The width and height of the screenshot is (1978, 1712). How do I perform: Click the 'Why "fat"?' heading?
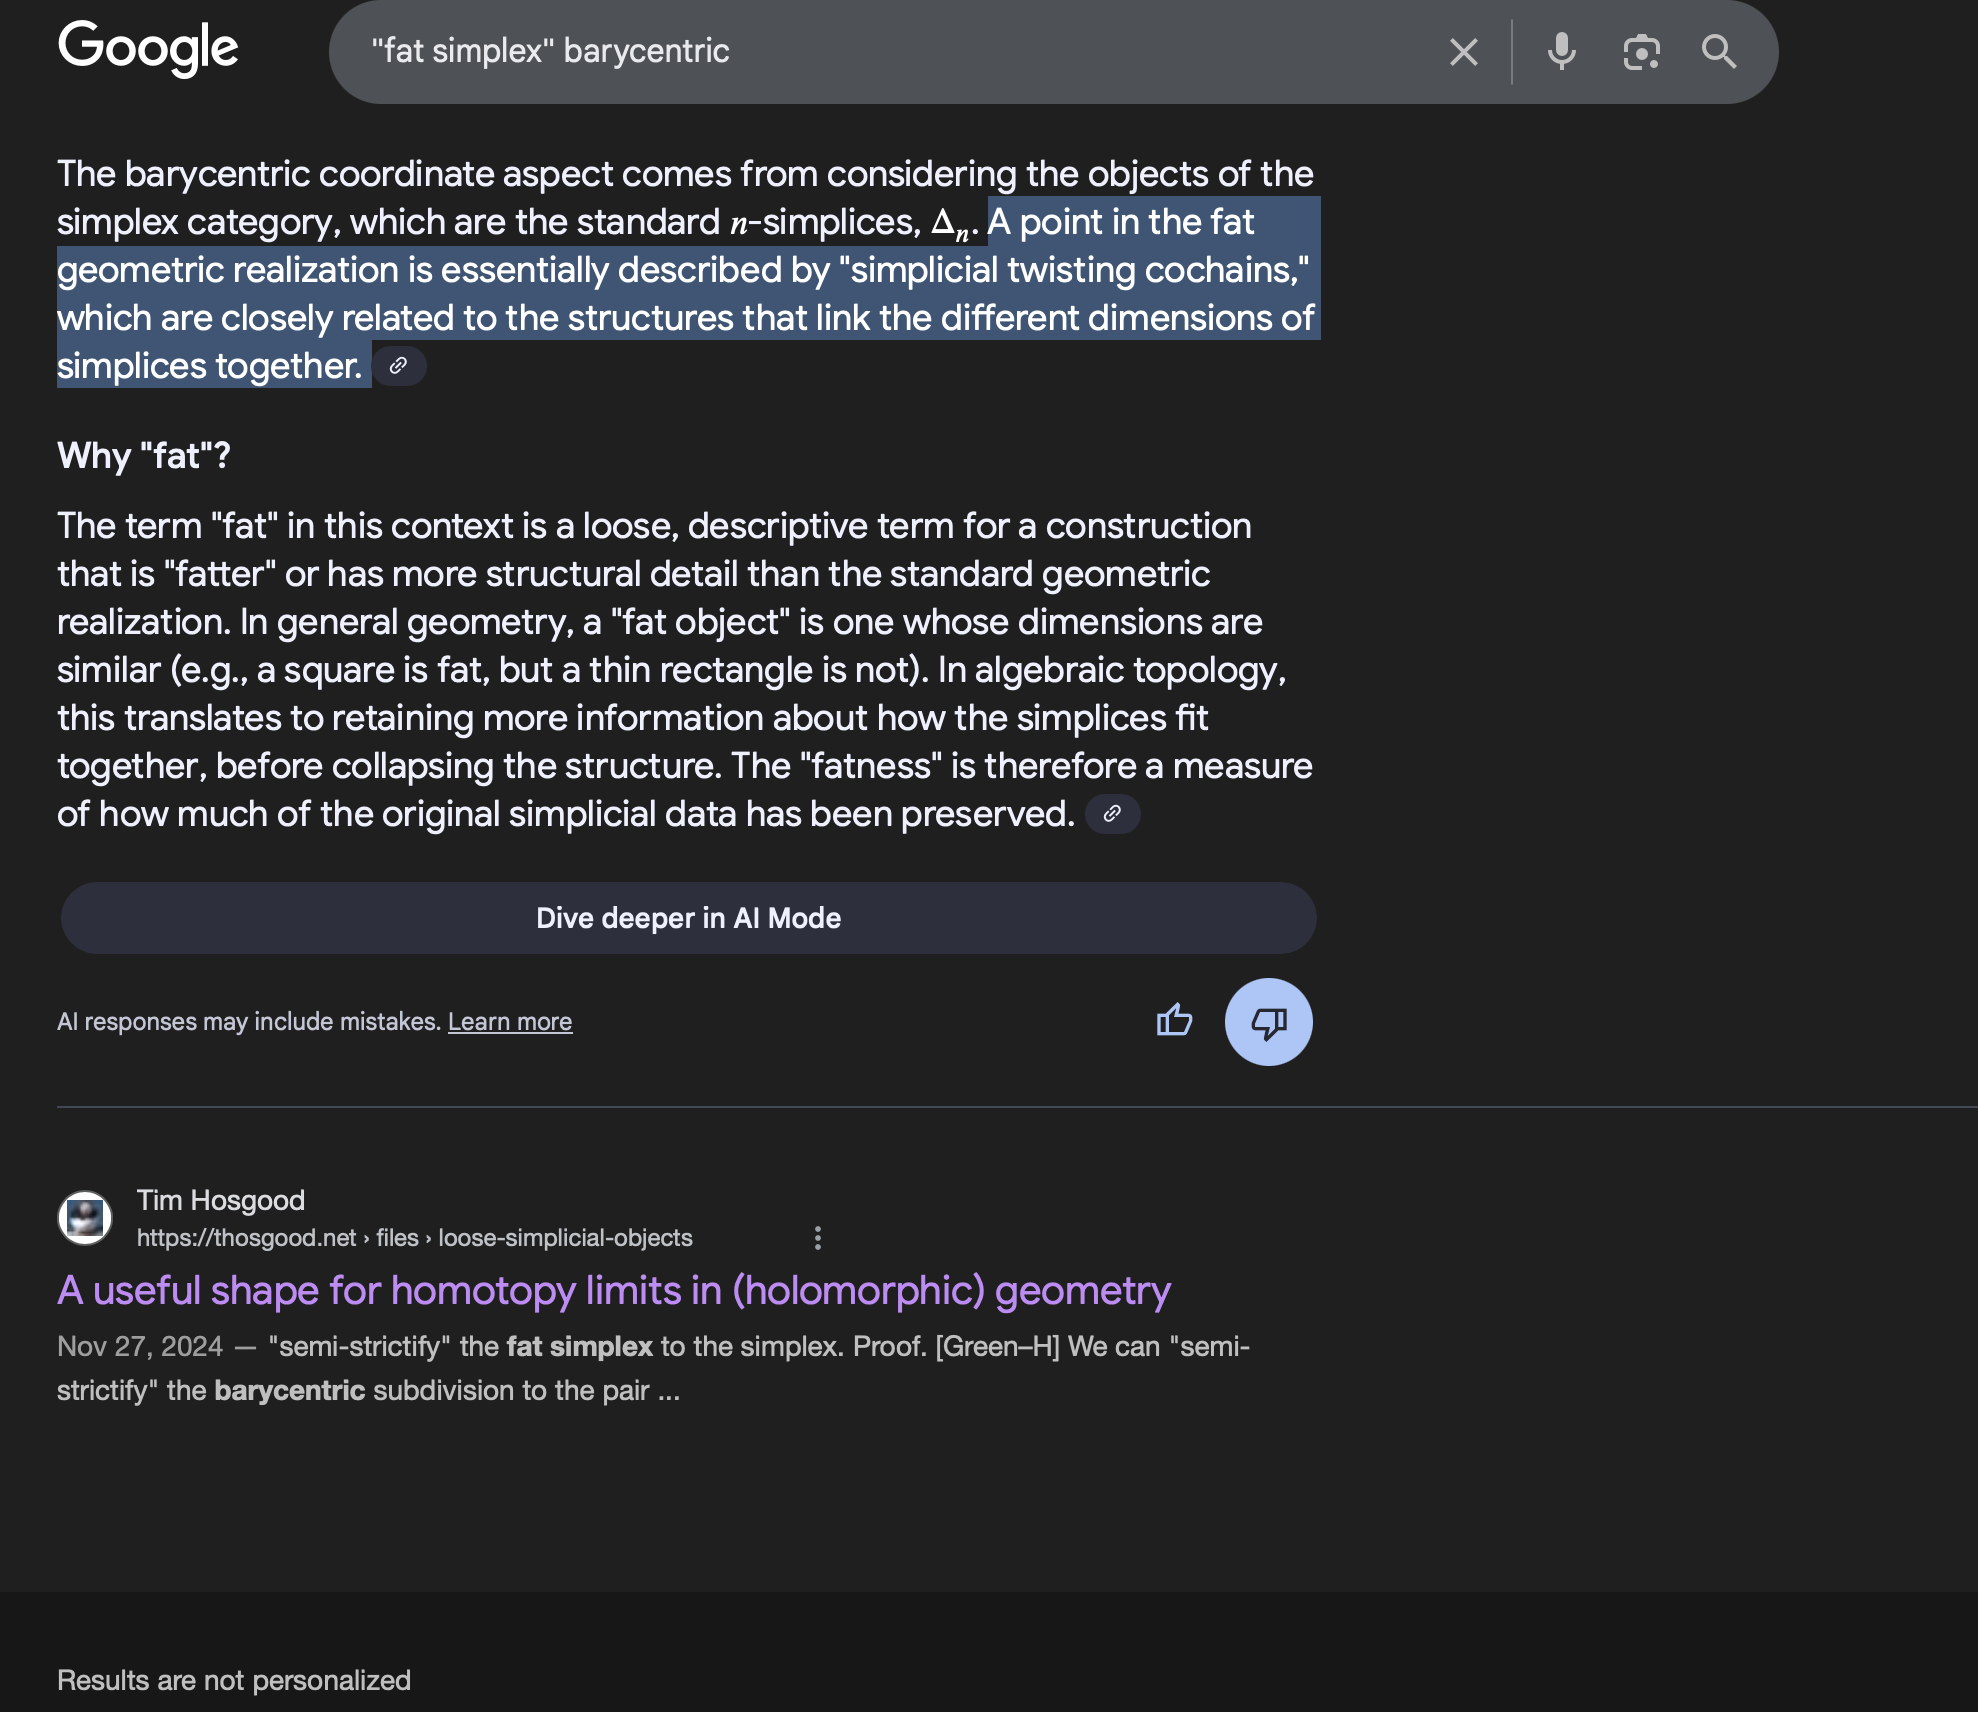coord(144,456)
